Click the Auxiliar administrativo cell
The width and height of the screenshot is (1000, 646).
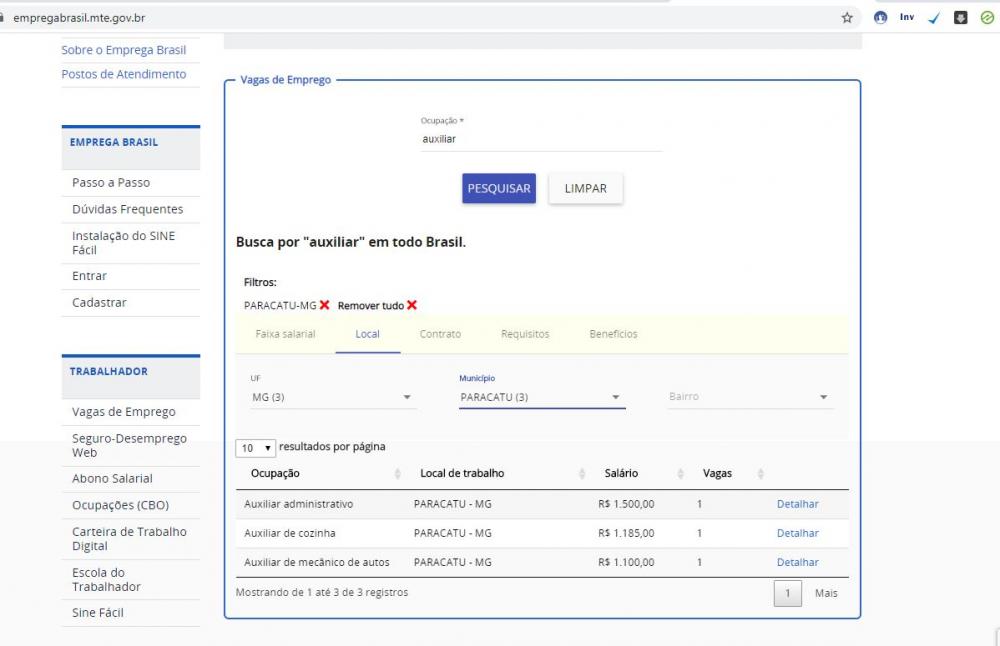coord(298,504)
